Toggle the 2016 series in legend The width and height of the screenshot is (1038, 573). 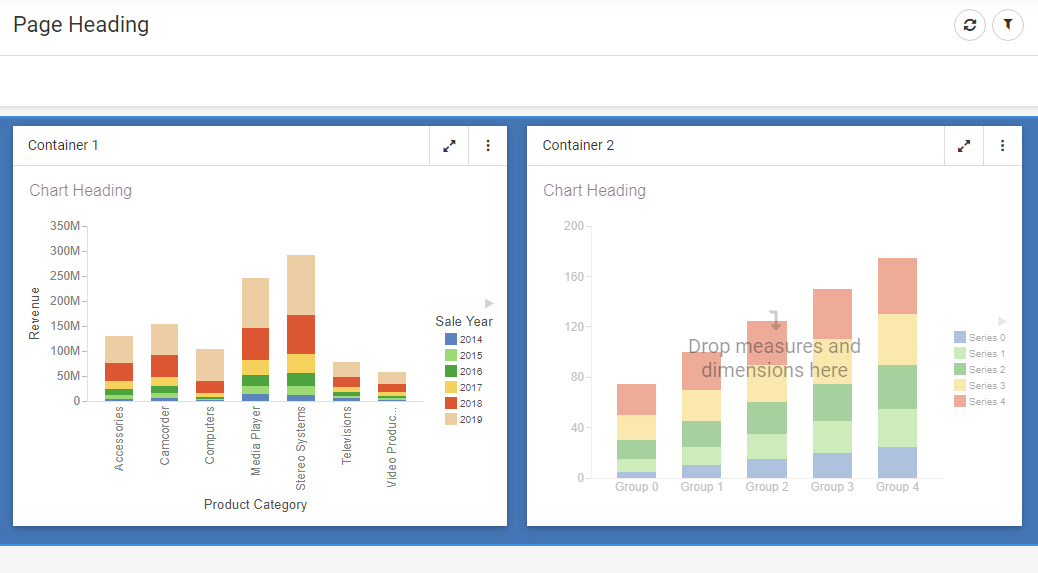click(470, 372)
